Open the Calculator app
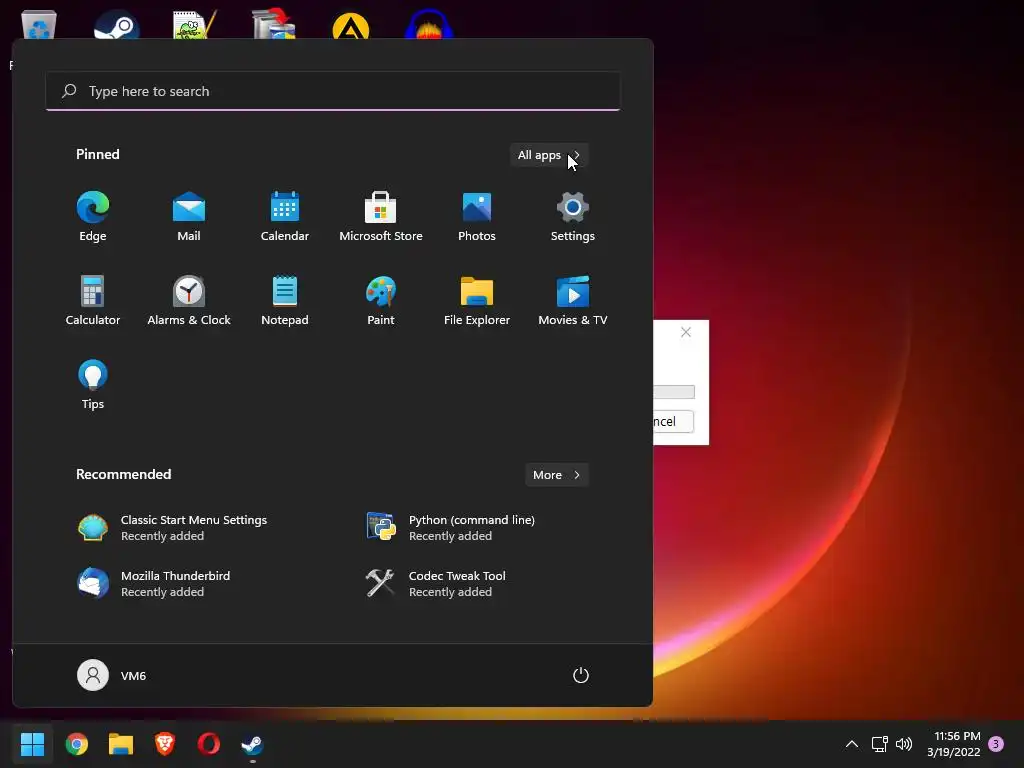Viewport: 1024px width, 768px height. [x=93, y=301]
